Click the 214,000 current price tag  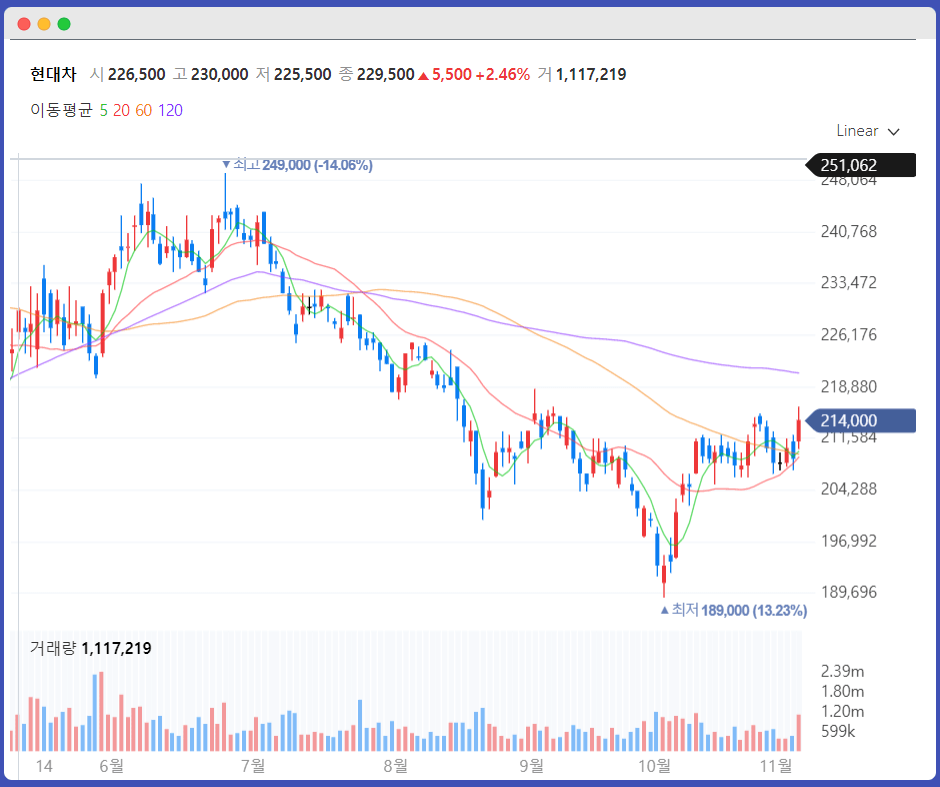click(x=860, y=421)
